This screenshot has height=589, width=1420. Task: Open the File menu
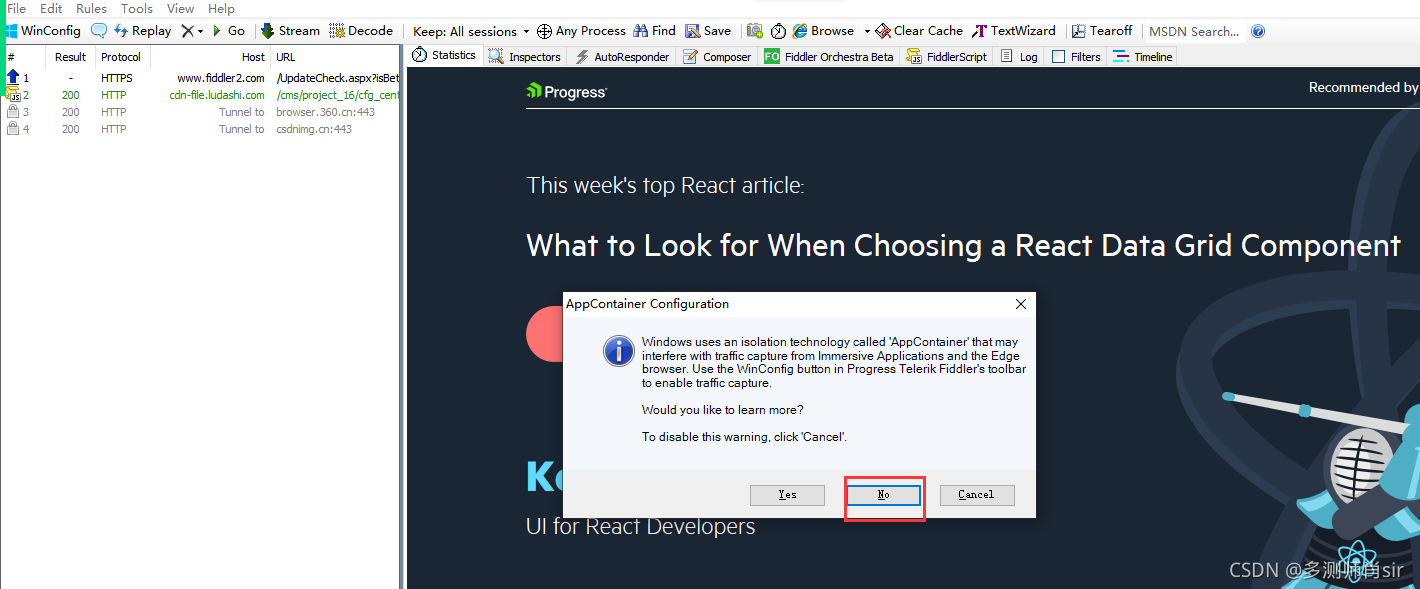[x=16, y=8]
